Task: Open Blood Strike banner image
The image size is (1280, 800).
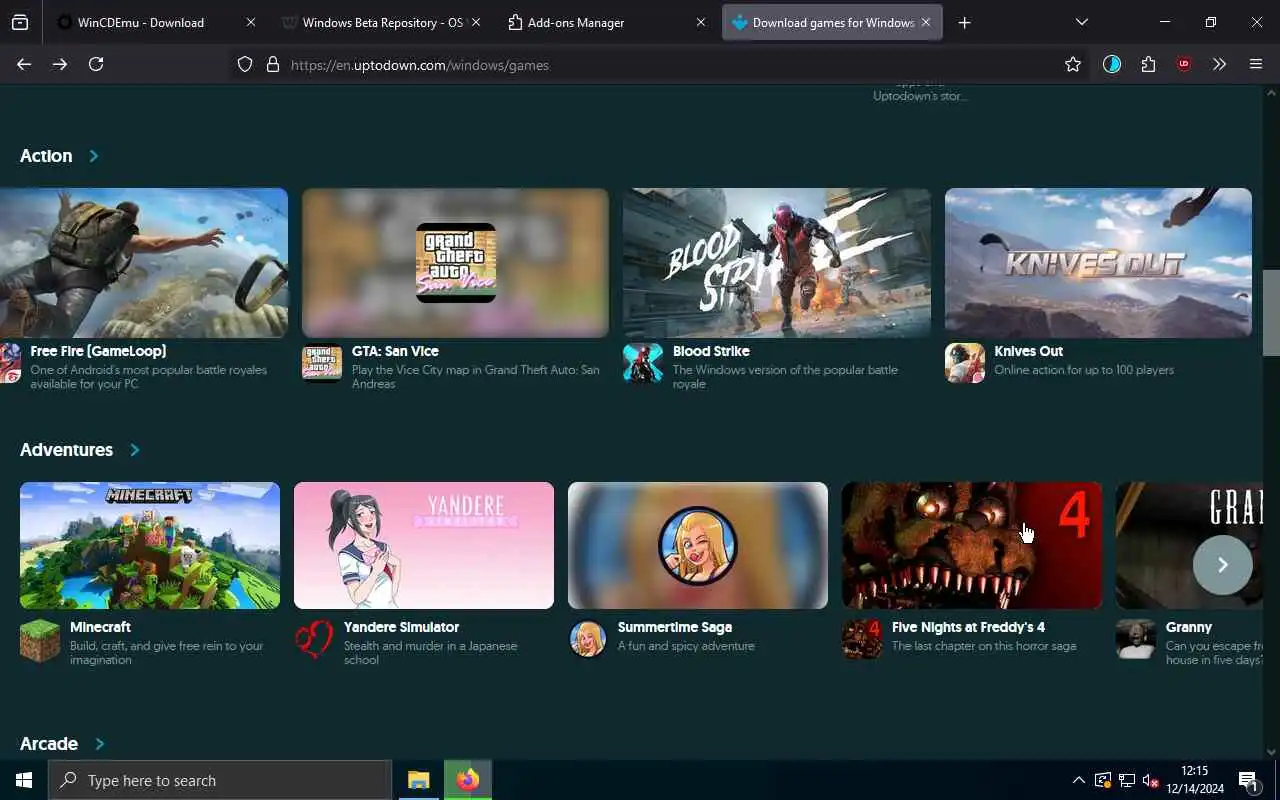Action: tap(777, 263)
